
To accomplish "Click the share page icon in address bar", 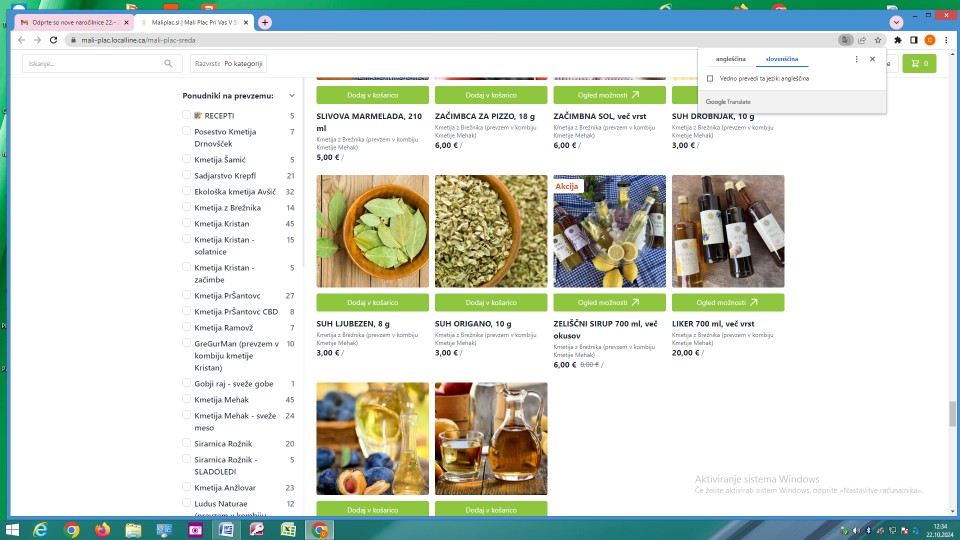I will click(862, 40).
